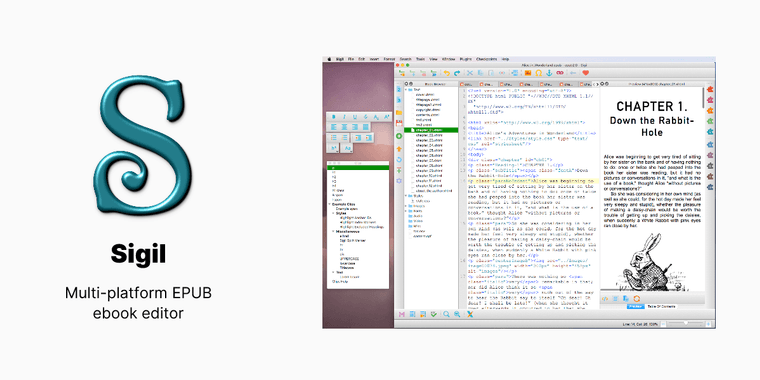
Task: Click the green checkmark validate icon
Action: coord(434,314)
